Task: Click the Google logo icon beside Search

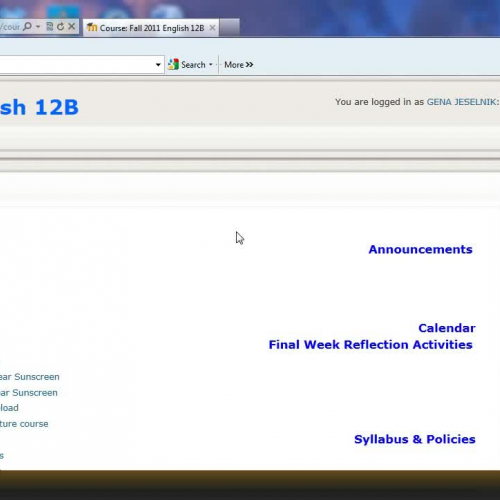Action: coord(173,64)
